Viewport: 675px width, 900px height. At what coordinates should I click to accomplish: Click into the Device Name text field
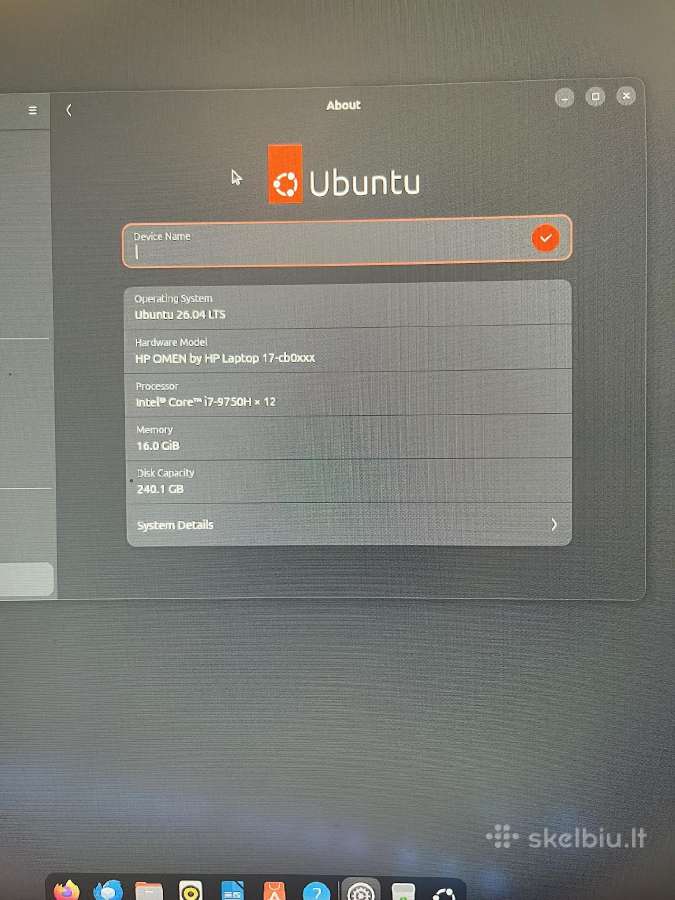point(347,242)
